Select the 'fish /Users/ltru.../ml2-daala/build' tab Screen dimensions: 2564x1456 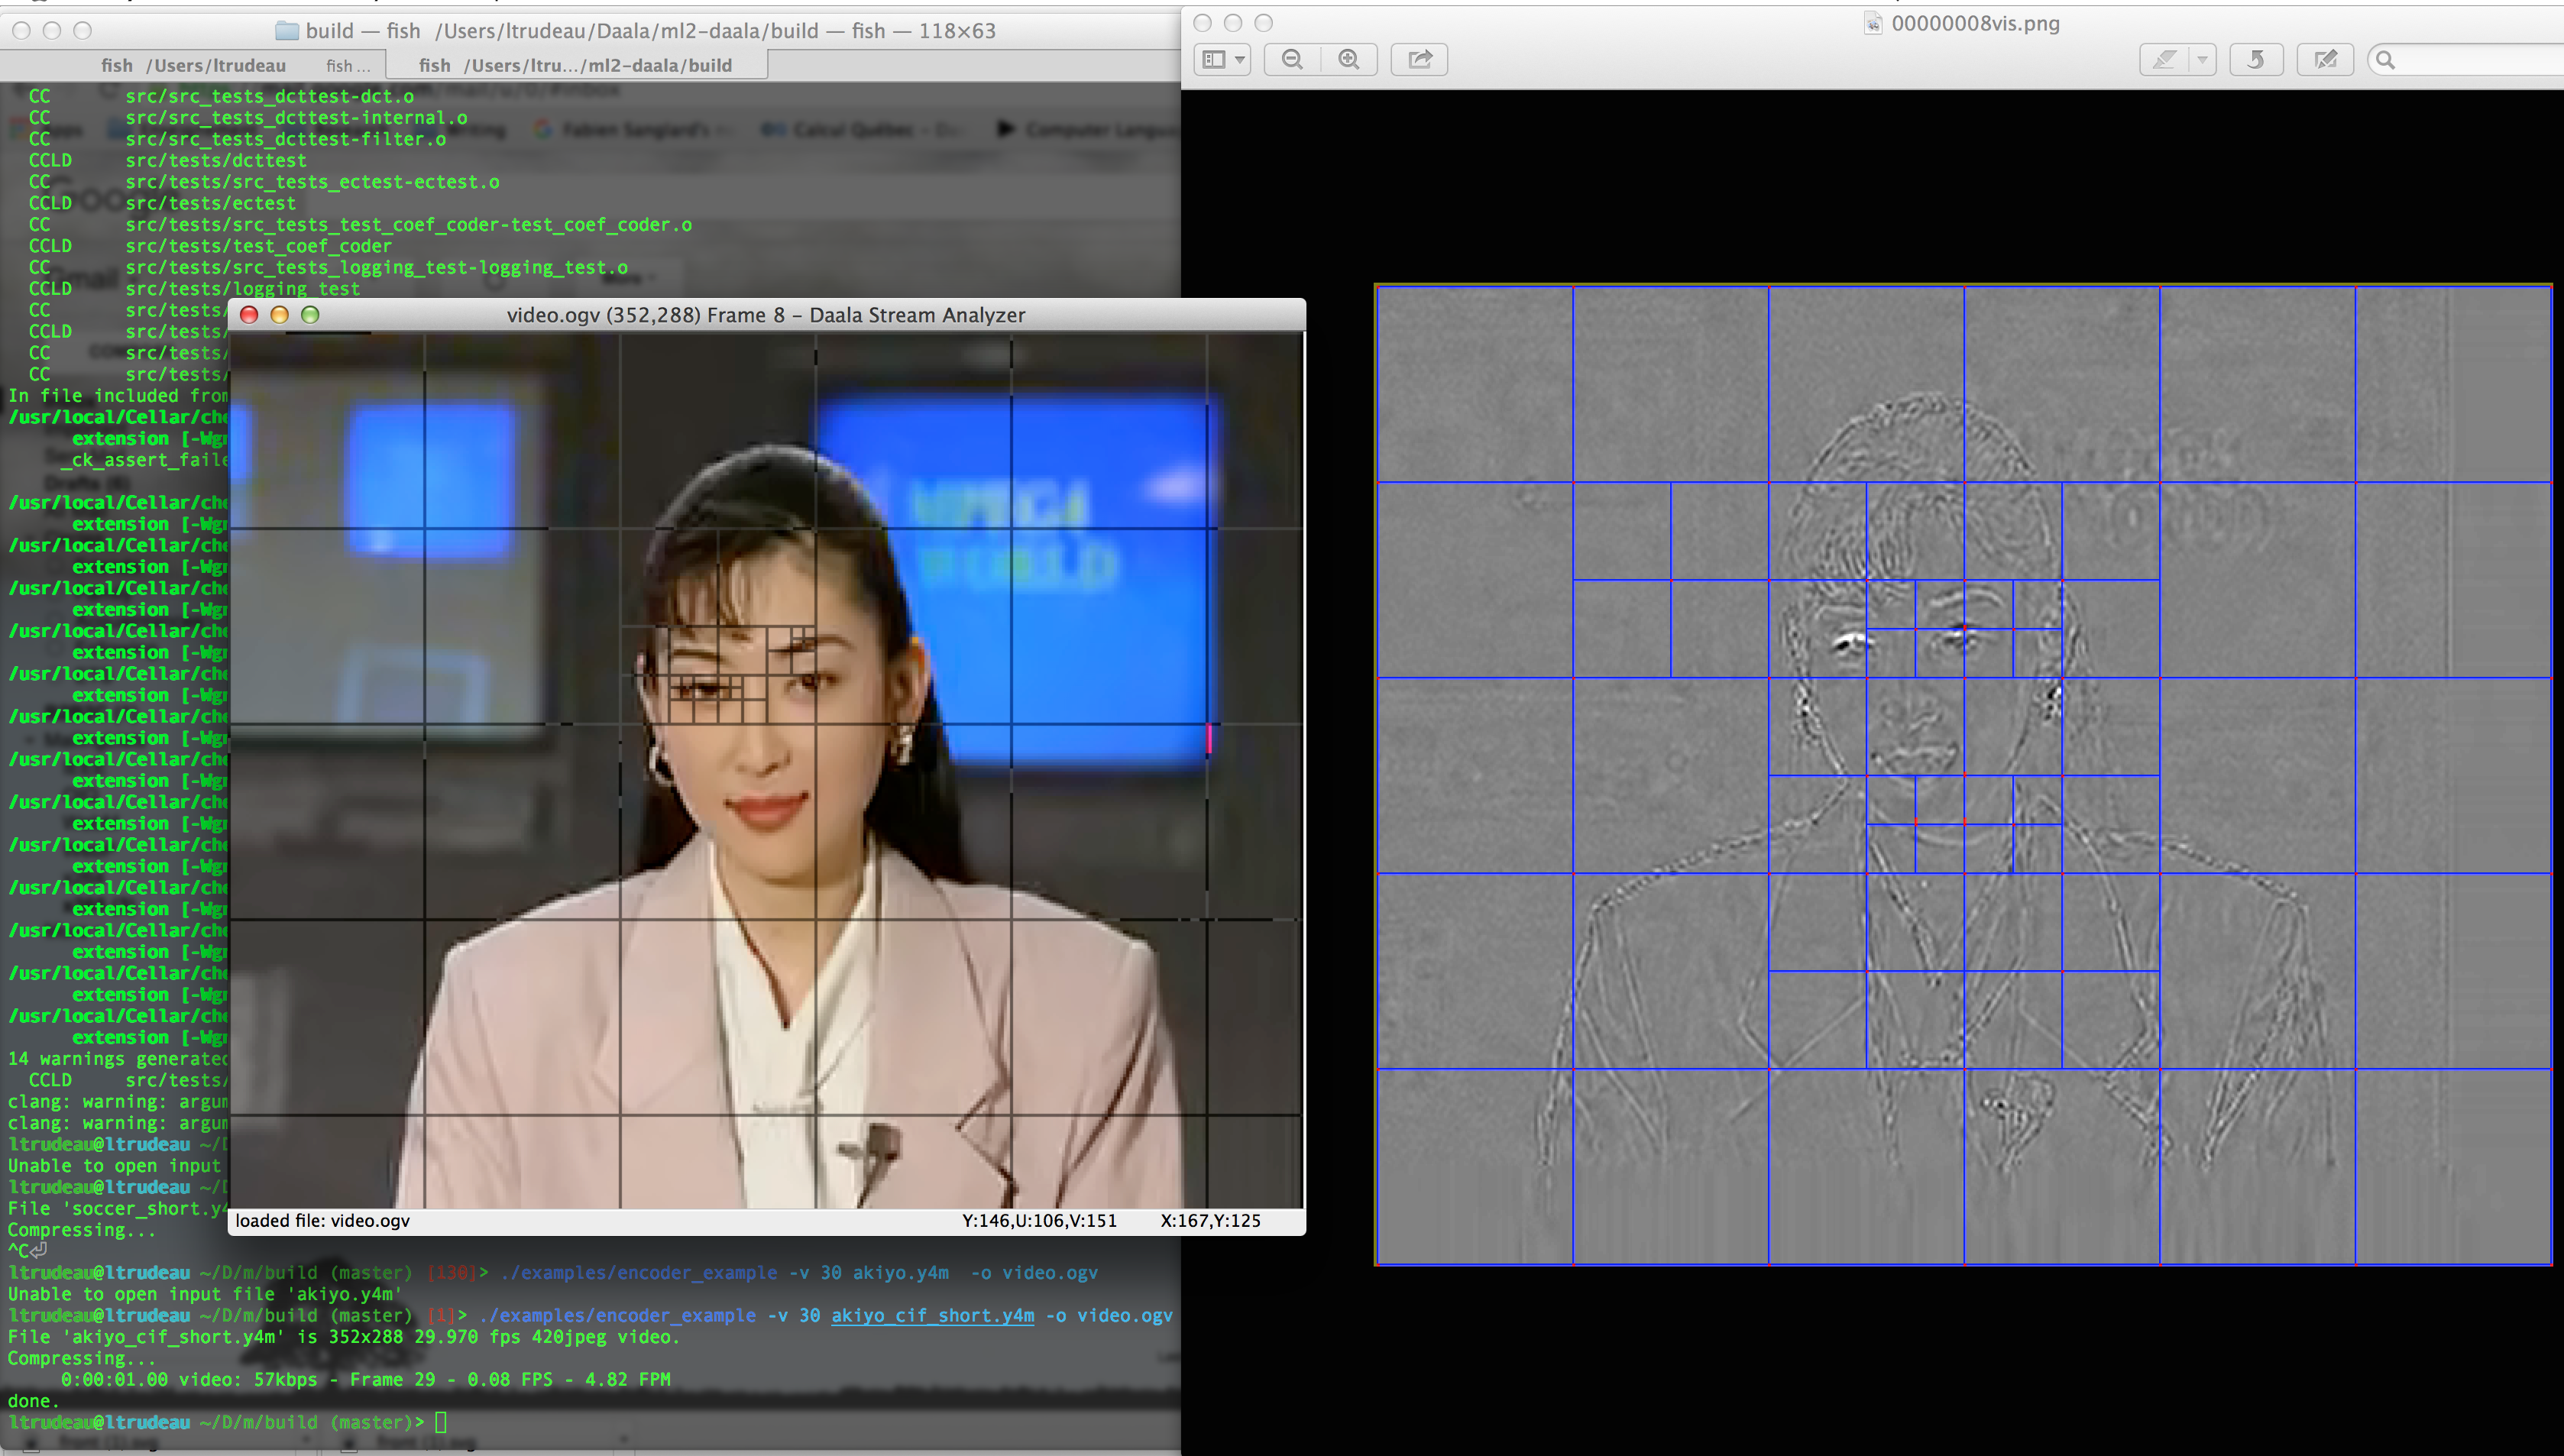(x=575, y=65)
